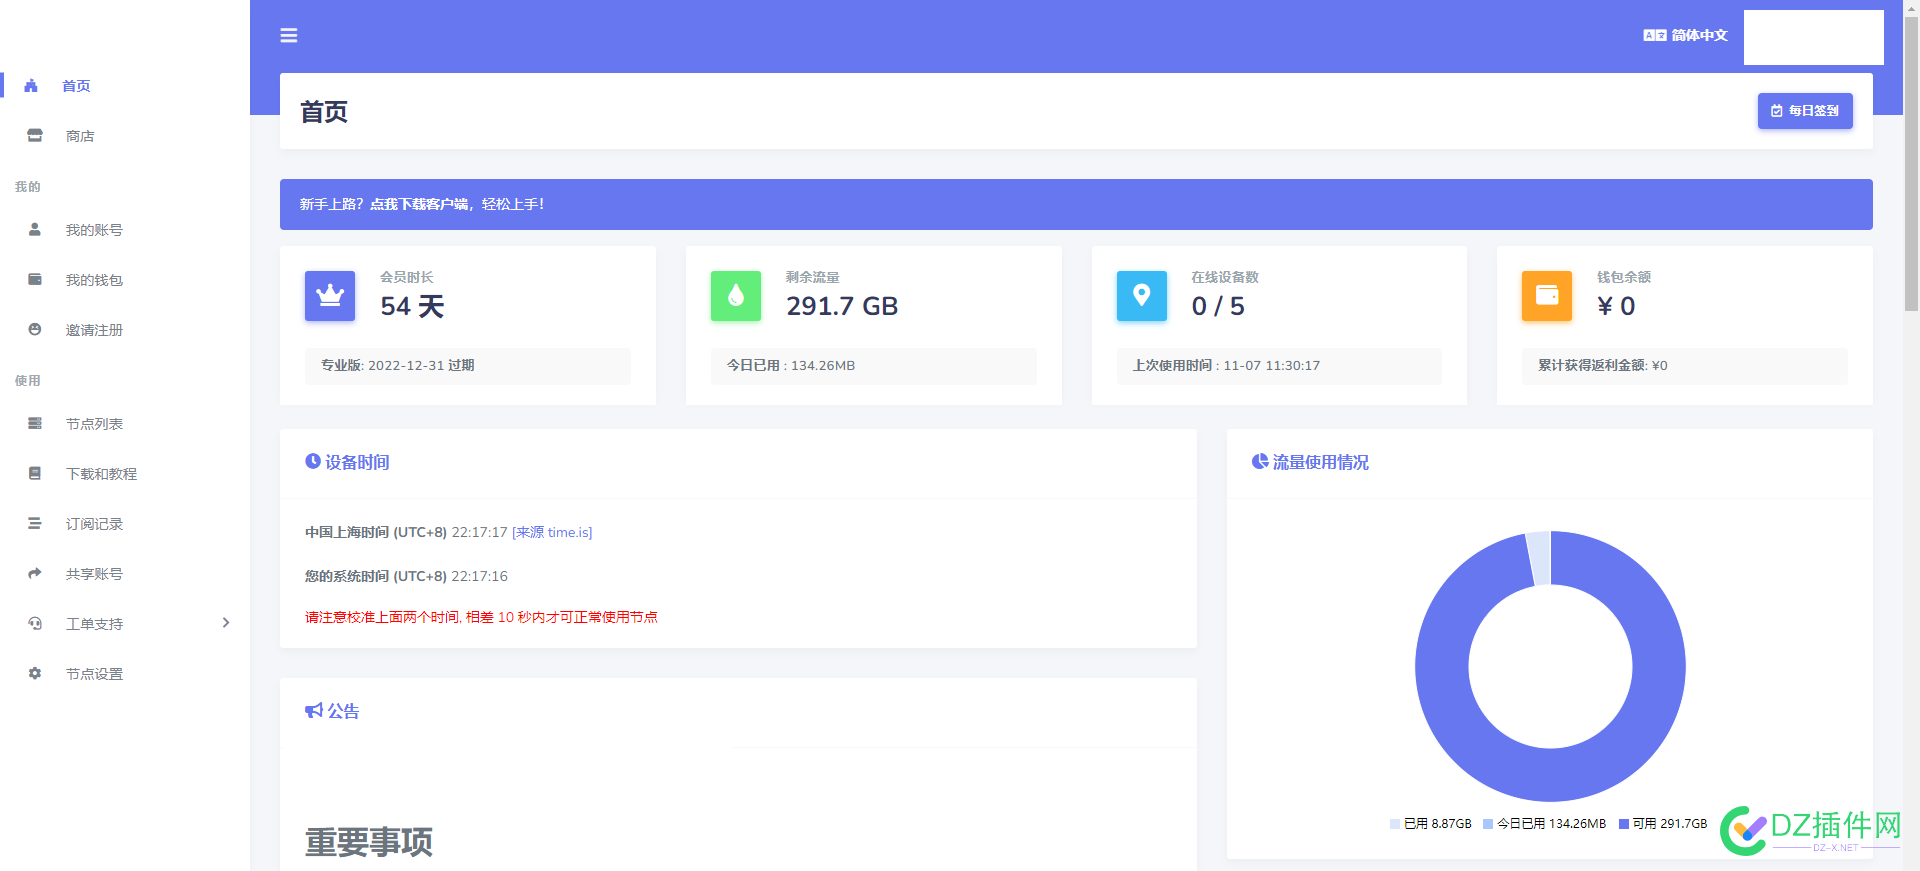
Task: Open the 简体中文 language dropdown
Action: pos(1685,35)
